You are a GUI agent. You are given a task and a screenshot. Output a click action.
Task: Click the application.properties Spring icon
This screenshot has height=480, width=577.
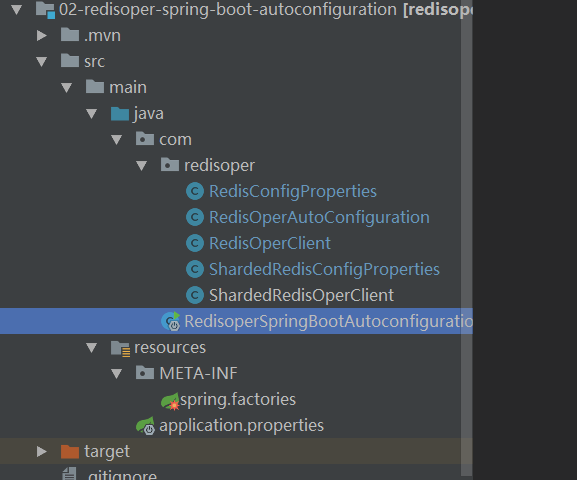146,426
